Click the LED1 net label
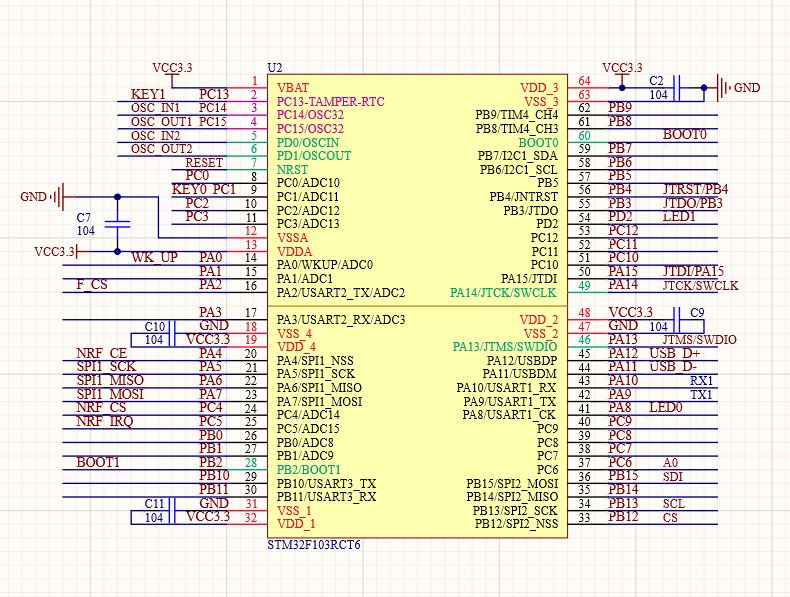 [679, 217]
